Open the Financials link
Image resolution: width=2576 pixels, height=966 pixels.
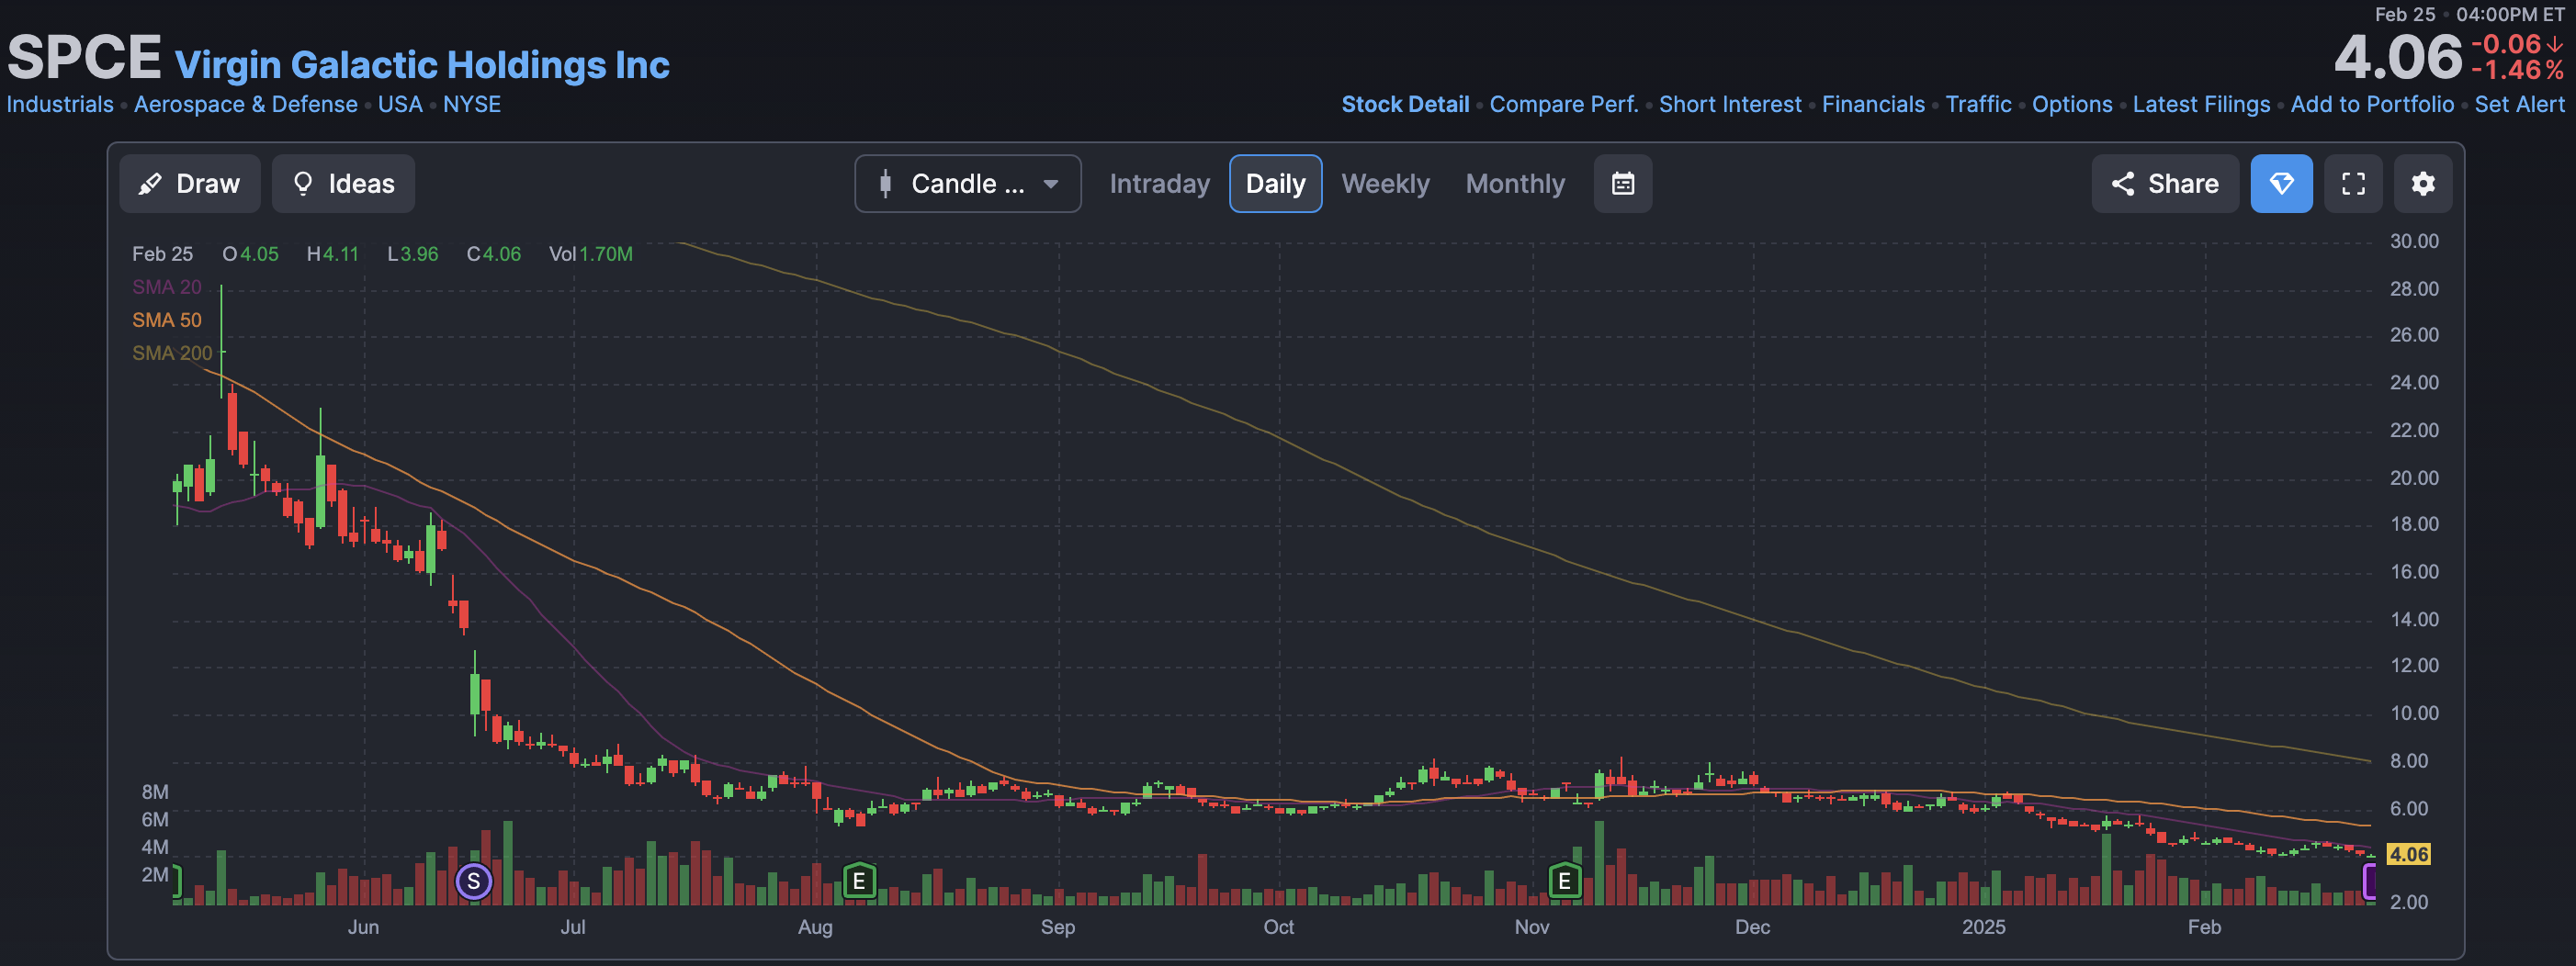[1872, 104]
